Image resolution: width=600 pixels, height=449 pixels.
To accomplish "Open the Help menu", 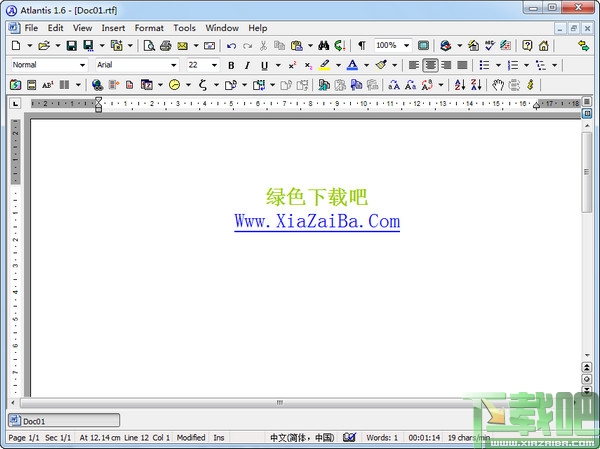I will tap(258, 28).
